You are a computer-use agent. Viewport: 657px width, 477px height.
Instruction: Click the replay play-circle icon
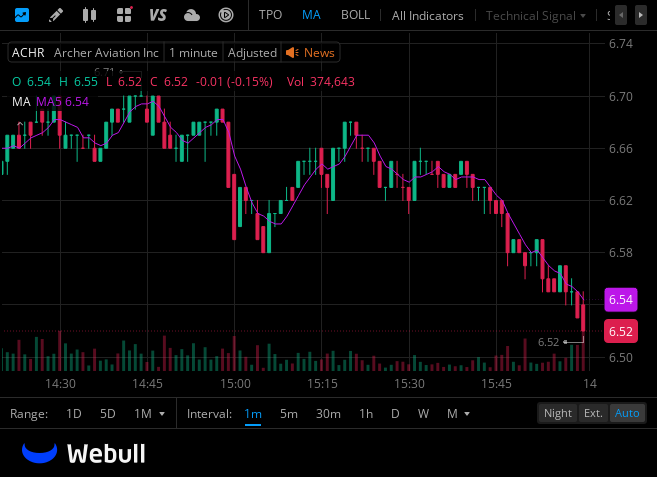click(x=226, y=16)
